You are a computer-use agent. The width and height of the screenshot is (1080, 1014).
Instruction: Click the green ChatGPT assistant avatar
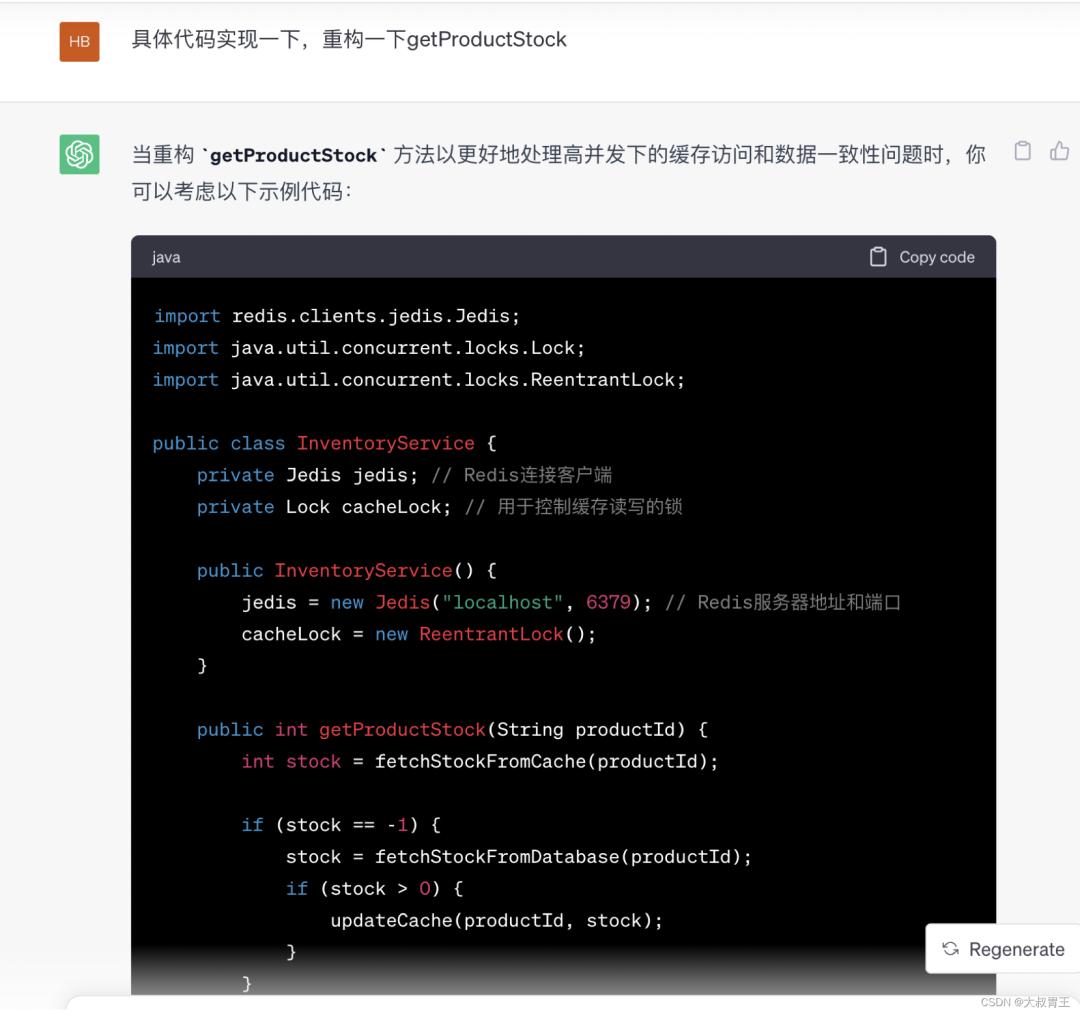point(78,154)
